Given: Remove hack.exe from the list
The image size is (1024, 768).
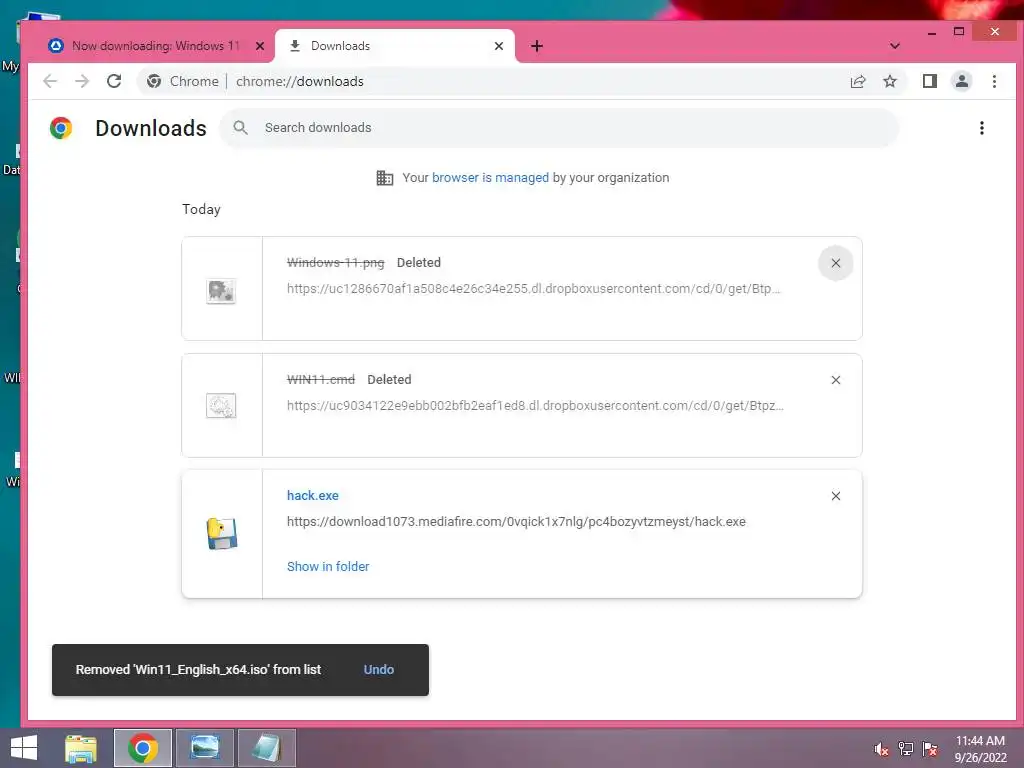Looking at the screenshot, I should [x=835, y=496].
